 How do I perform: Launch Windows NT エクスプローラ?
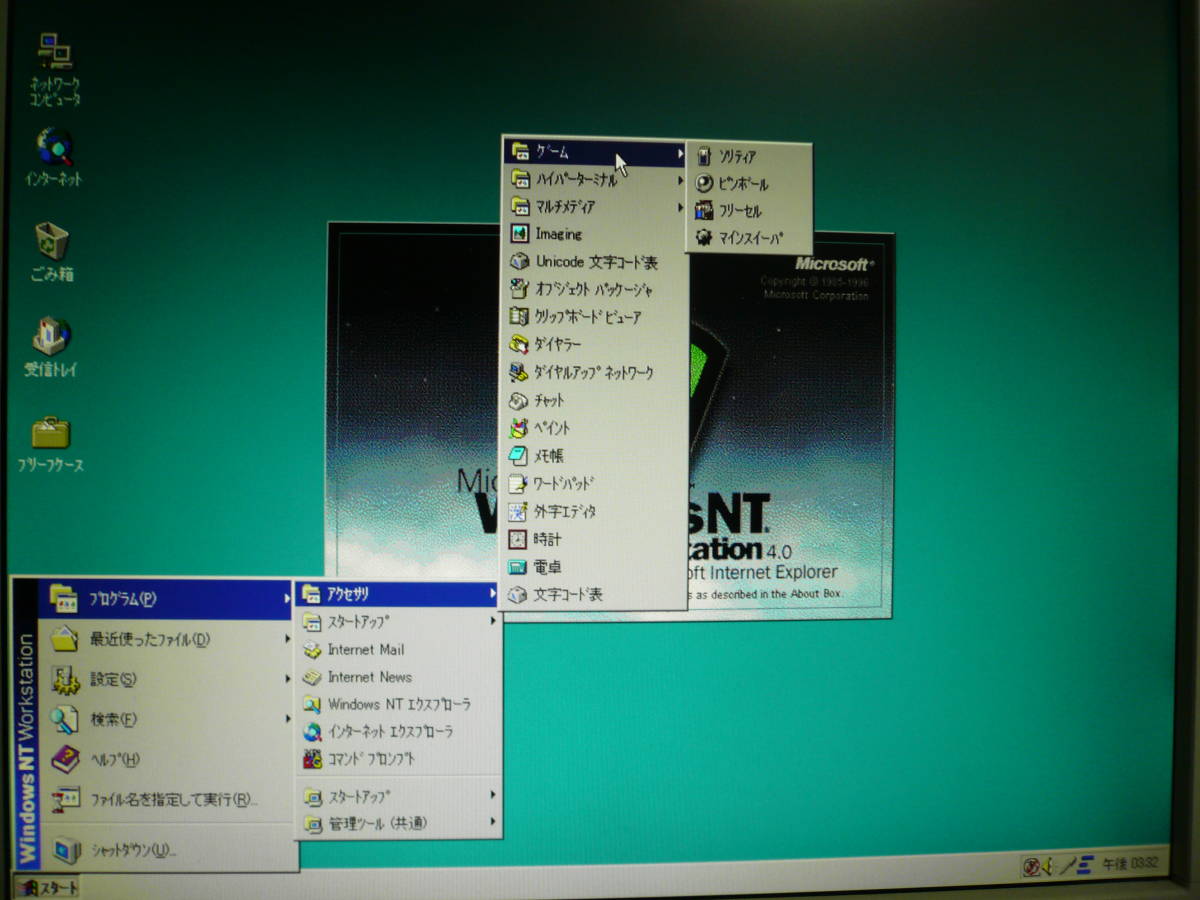tap(398, 704)
